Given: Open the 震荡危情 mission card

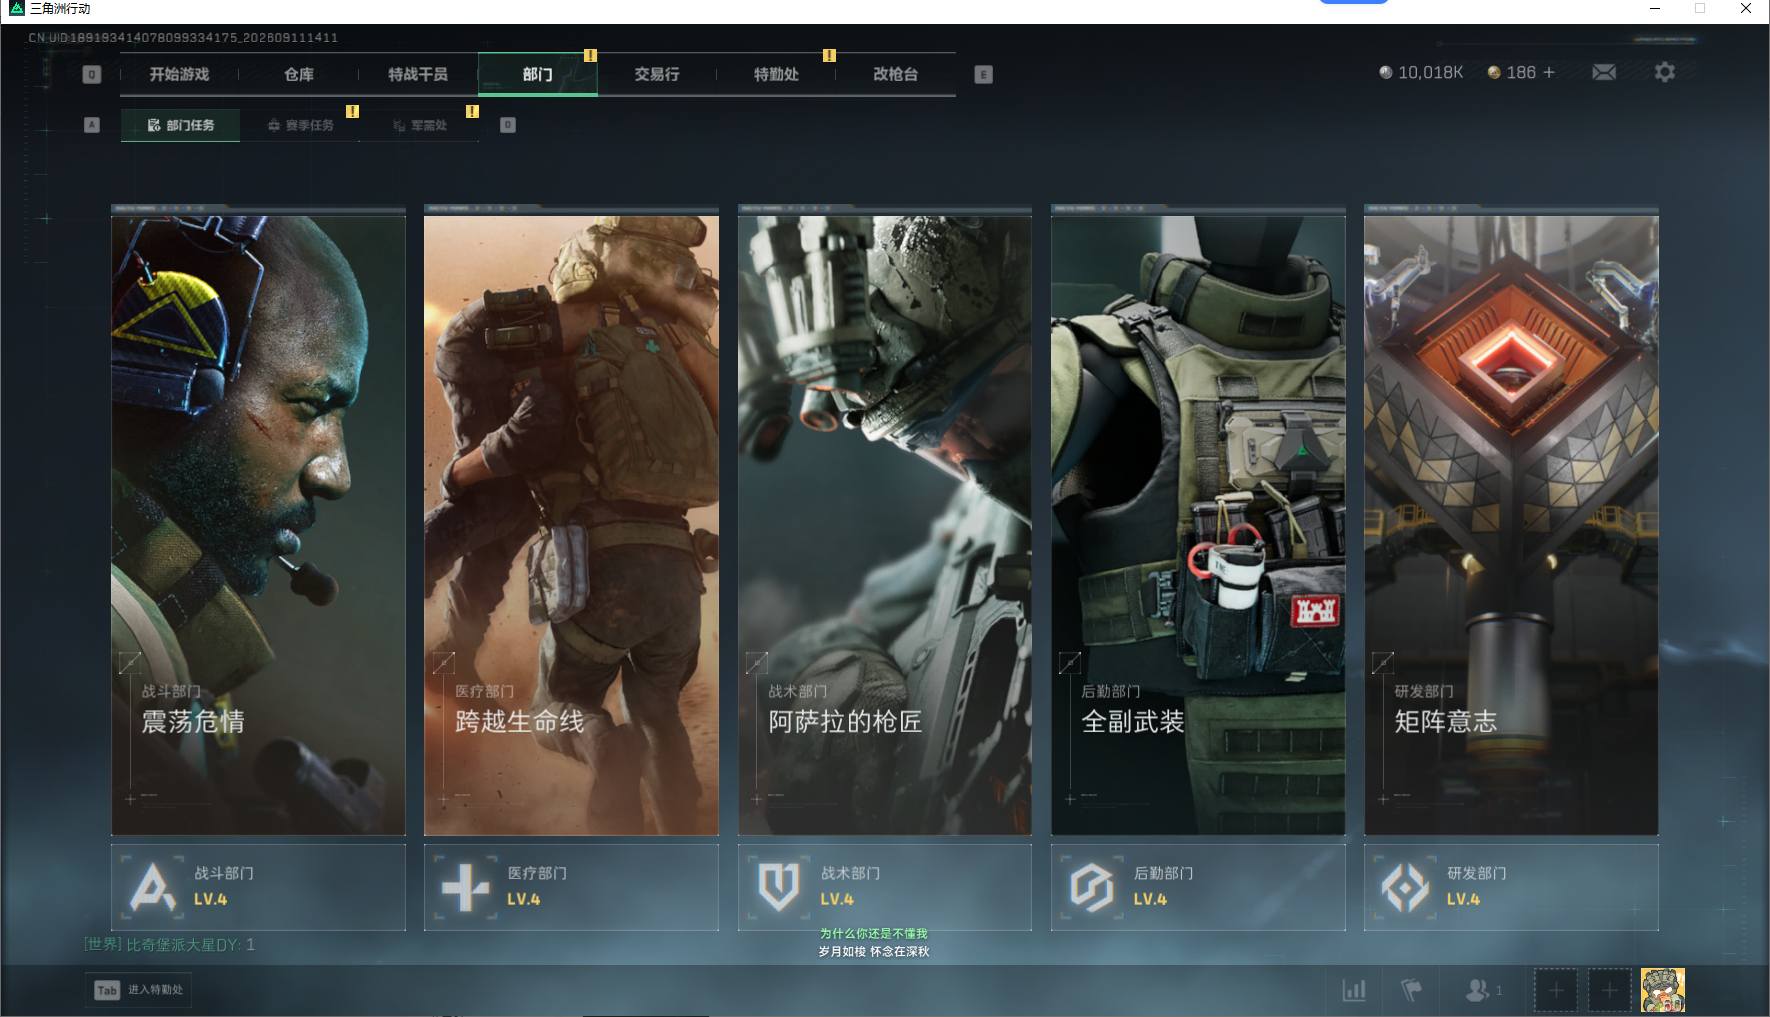Looking at the screenshot, I should click(x=258, y=525).
